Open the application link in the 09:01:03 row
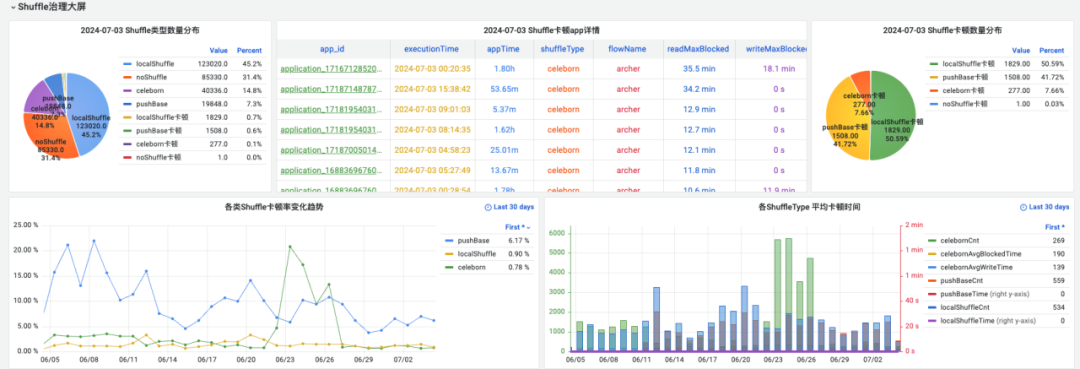 [x=331, y=109]
